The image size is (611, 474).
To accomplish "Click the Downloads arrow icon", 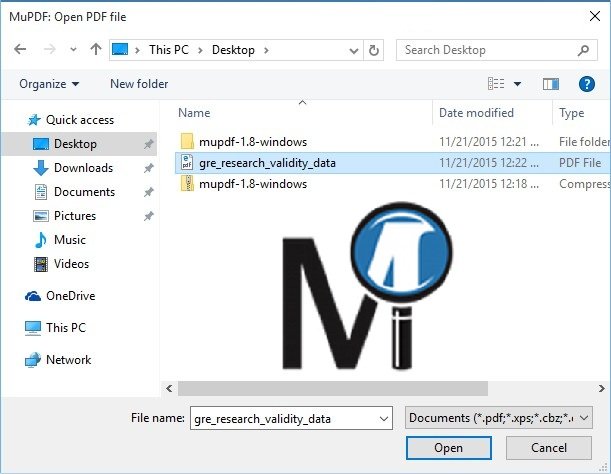I will pos(41,168).
